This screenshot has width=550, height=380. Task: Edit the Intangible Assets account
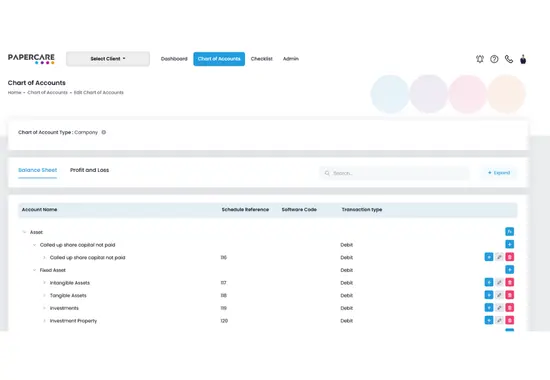(499, 282)
